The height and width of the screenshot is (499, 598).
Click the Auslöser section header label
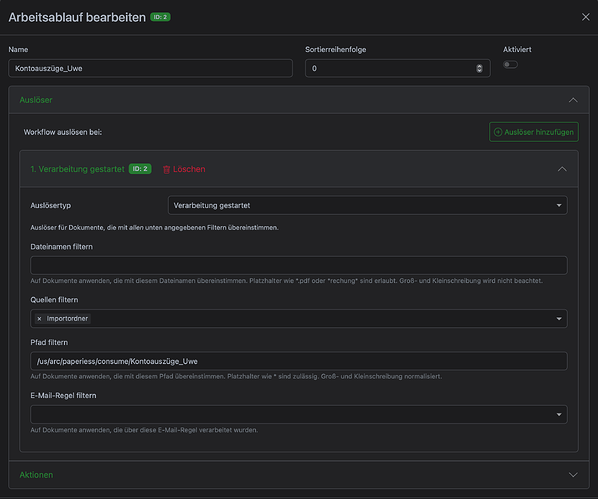[36, 100]
